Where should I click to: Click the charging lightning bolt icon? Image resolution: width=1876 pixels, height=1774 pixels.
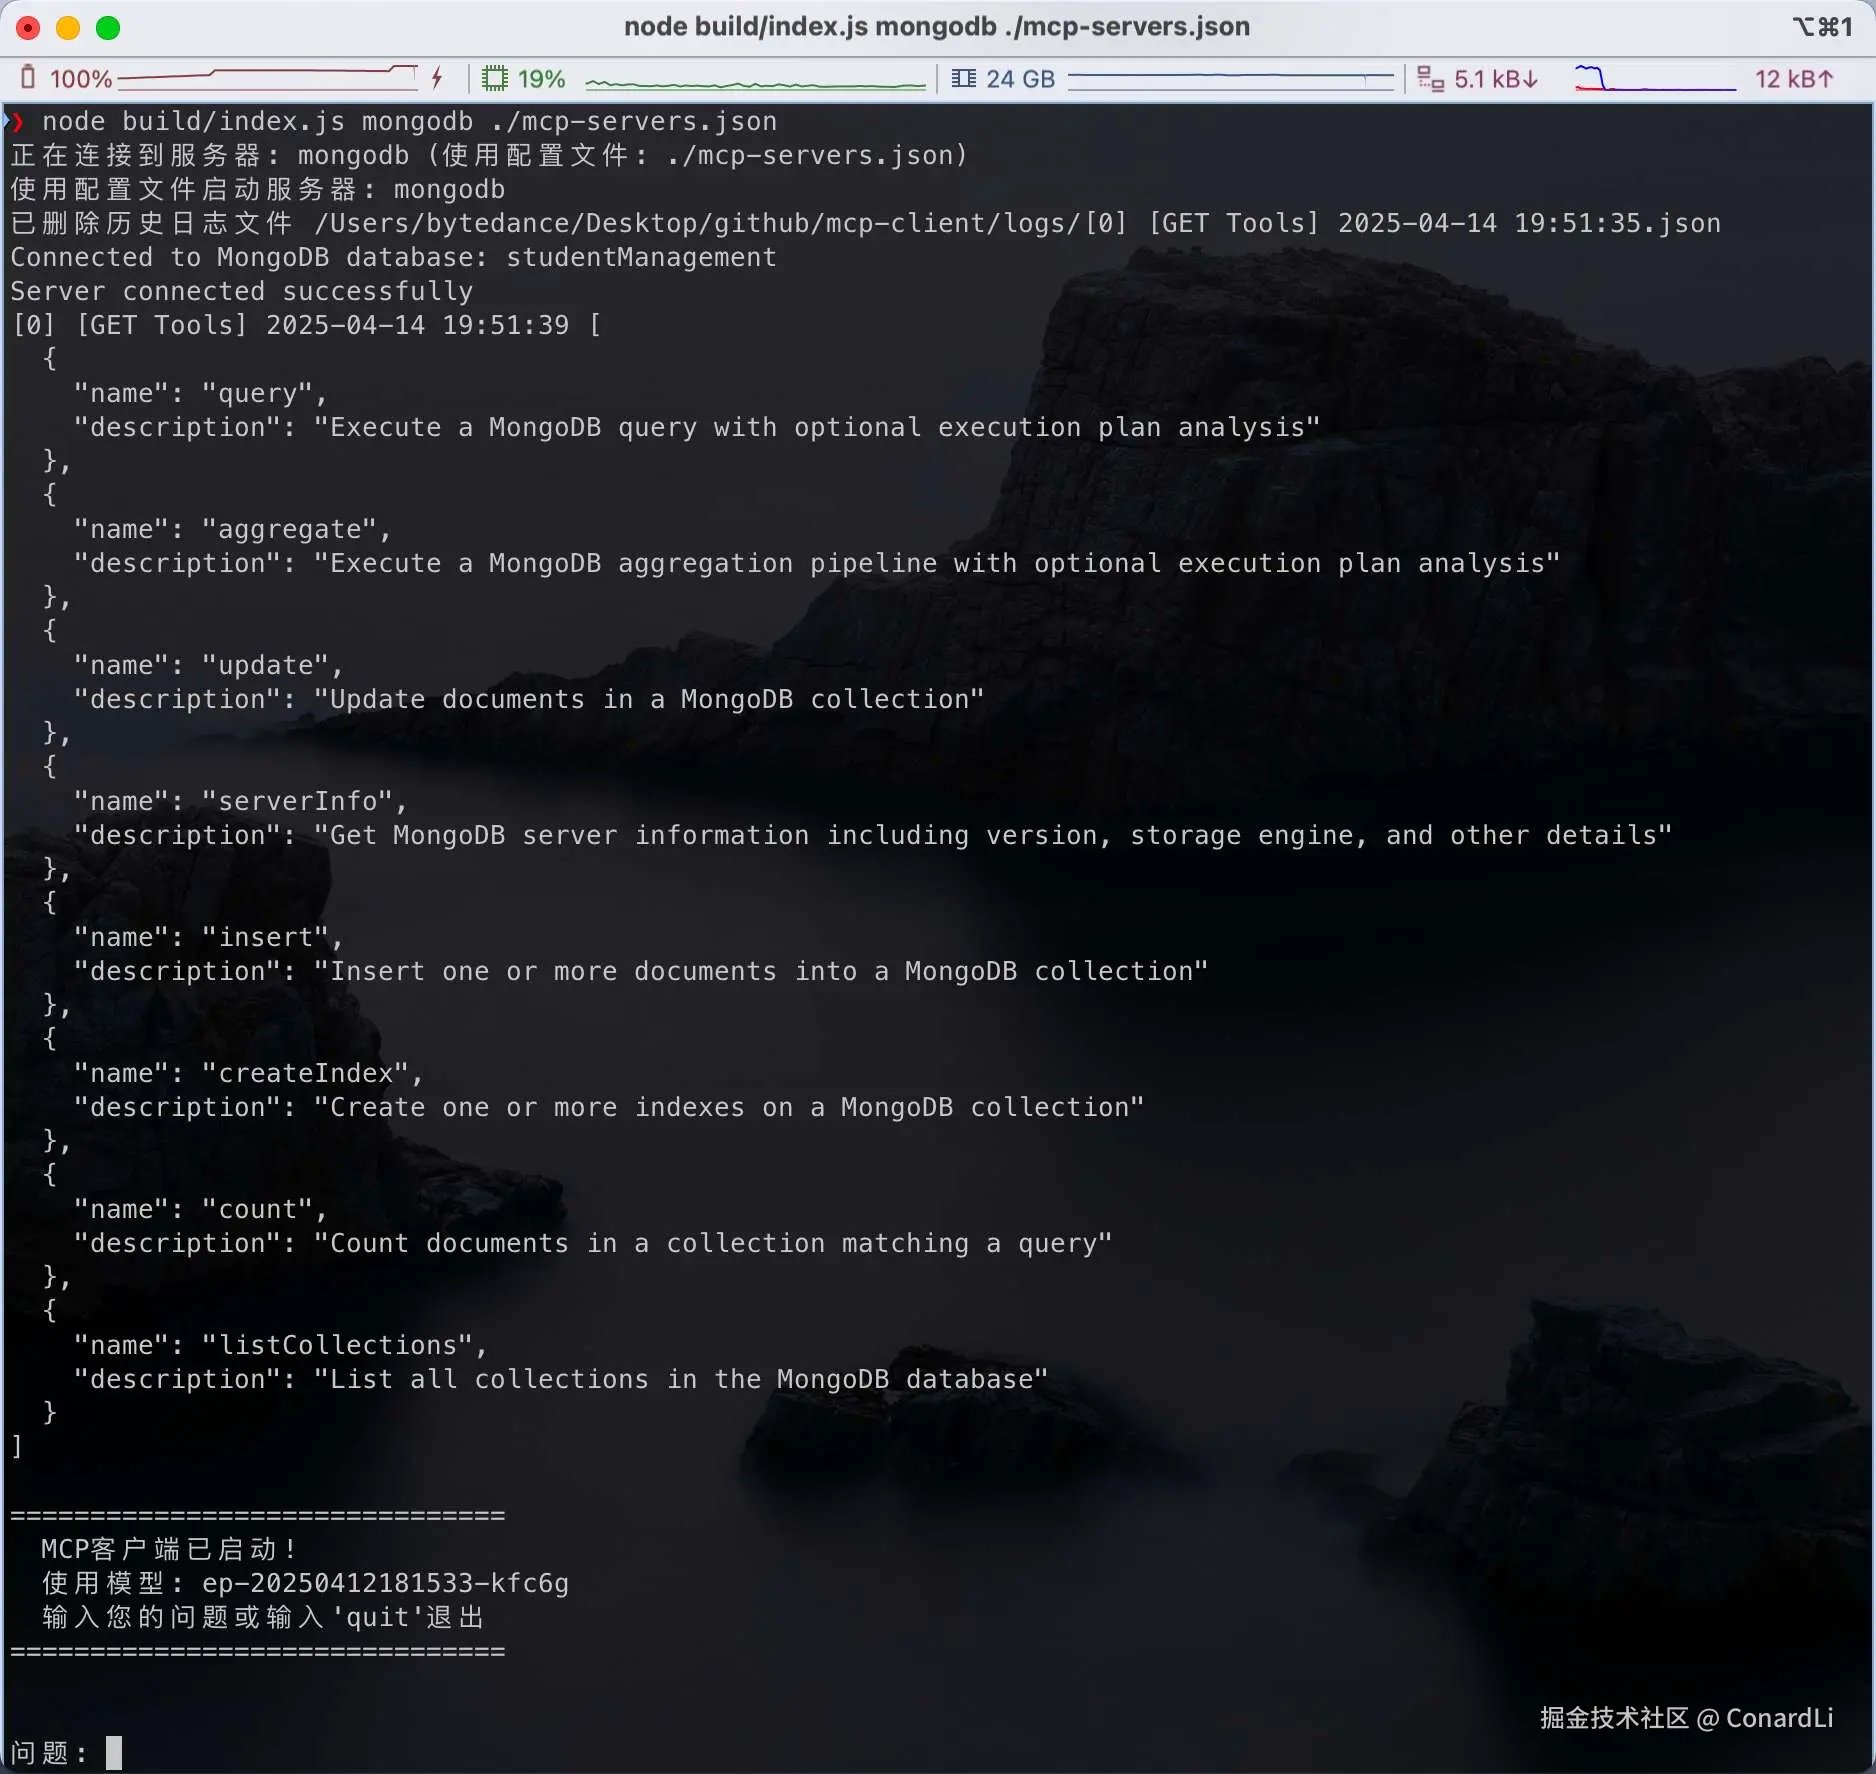tap(437, 78)
